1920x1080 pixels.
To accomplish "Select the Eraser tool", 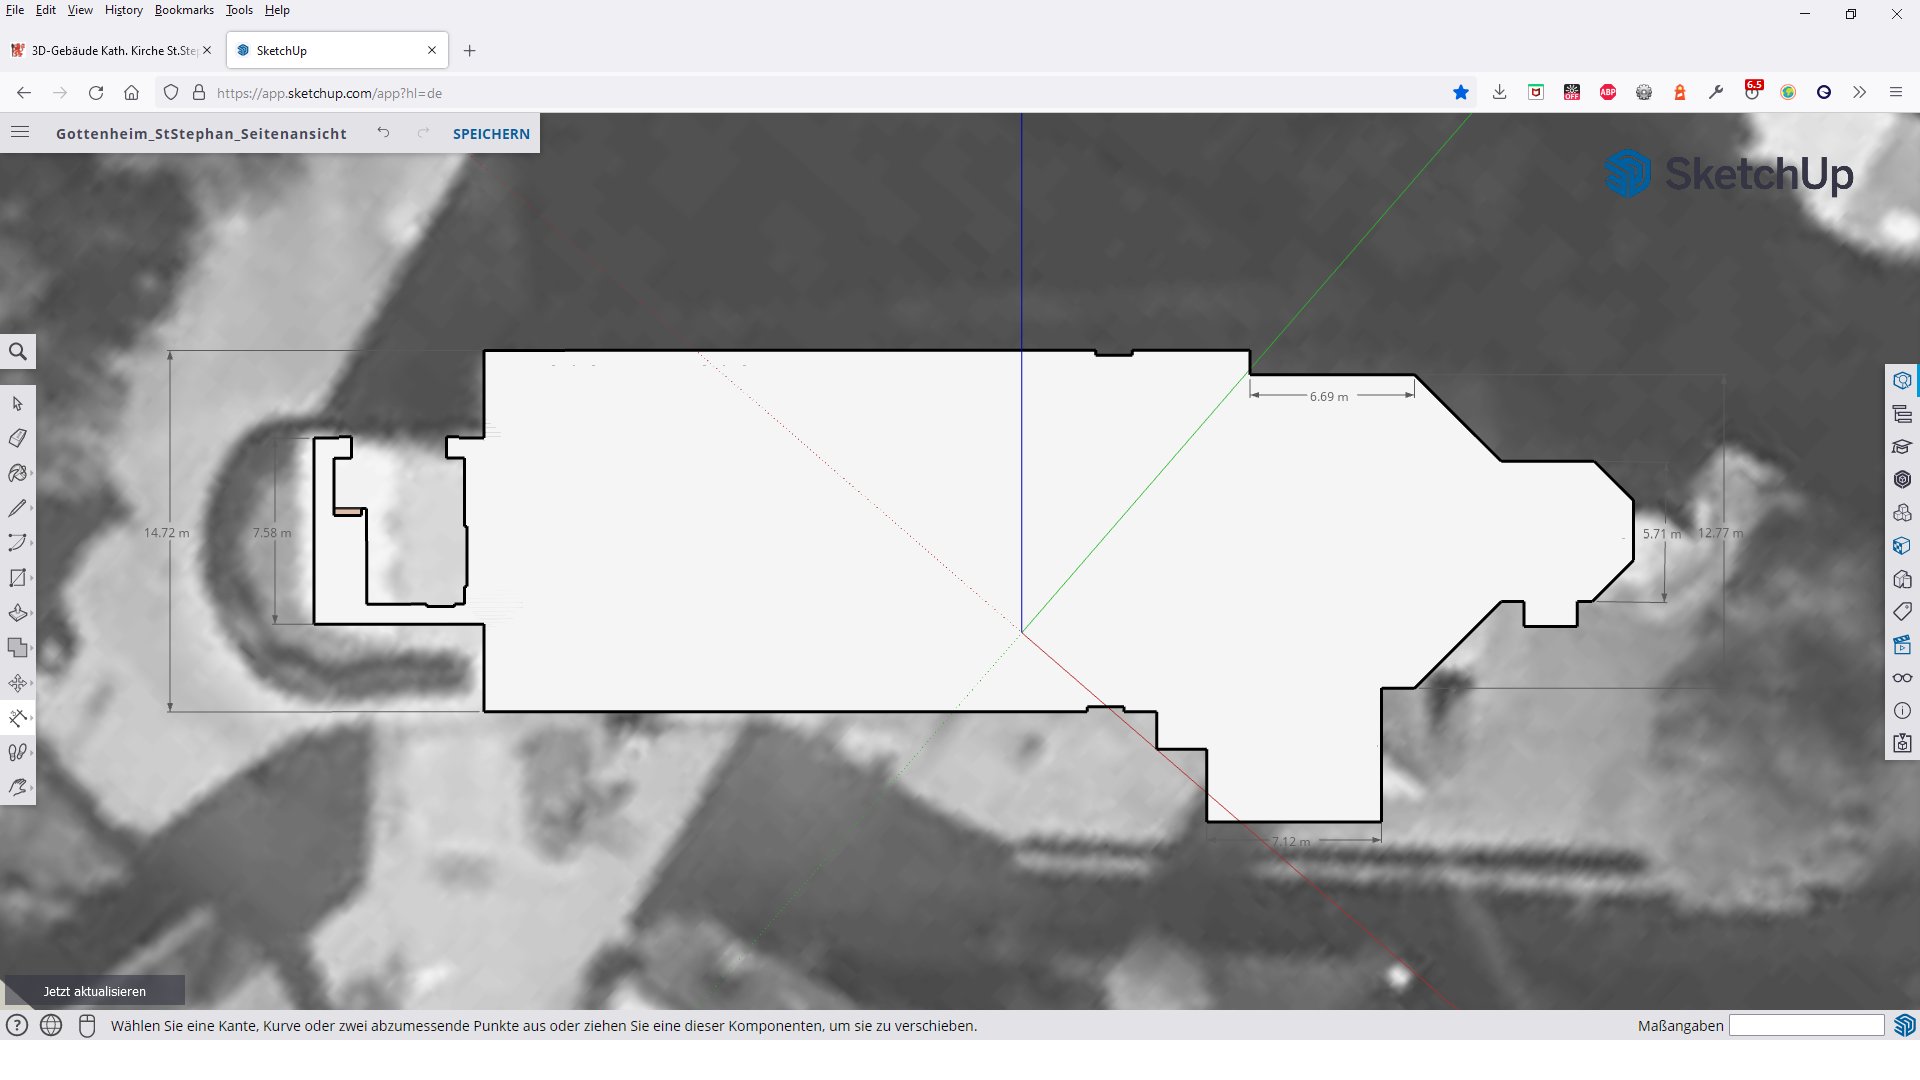I will click(17, 438).
